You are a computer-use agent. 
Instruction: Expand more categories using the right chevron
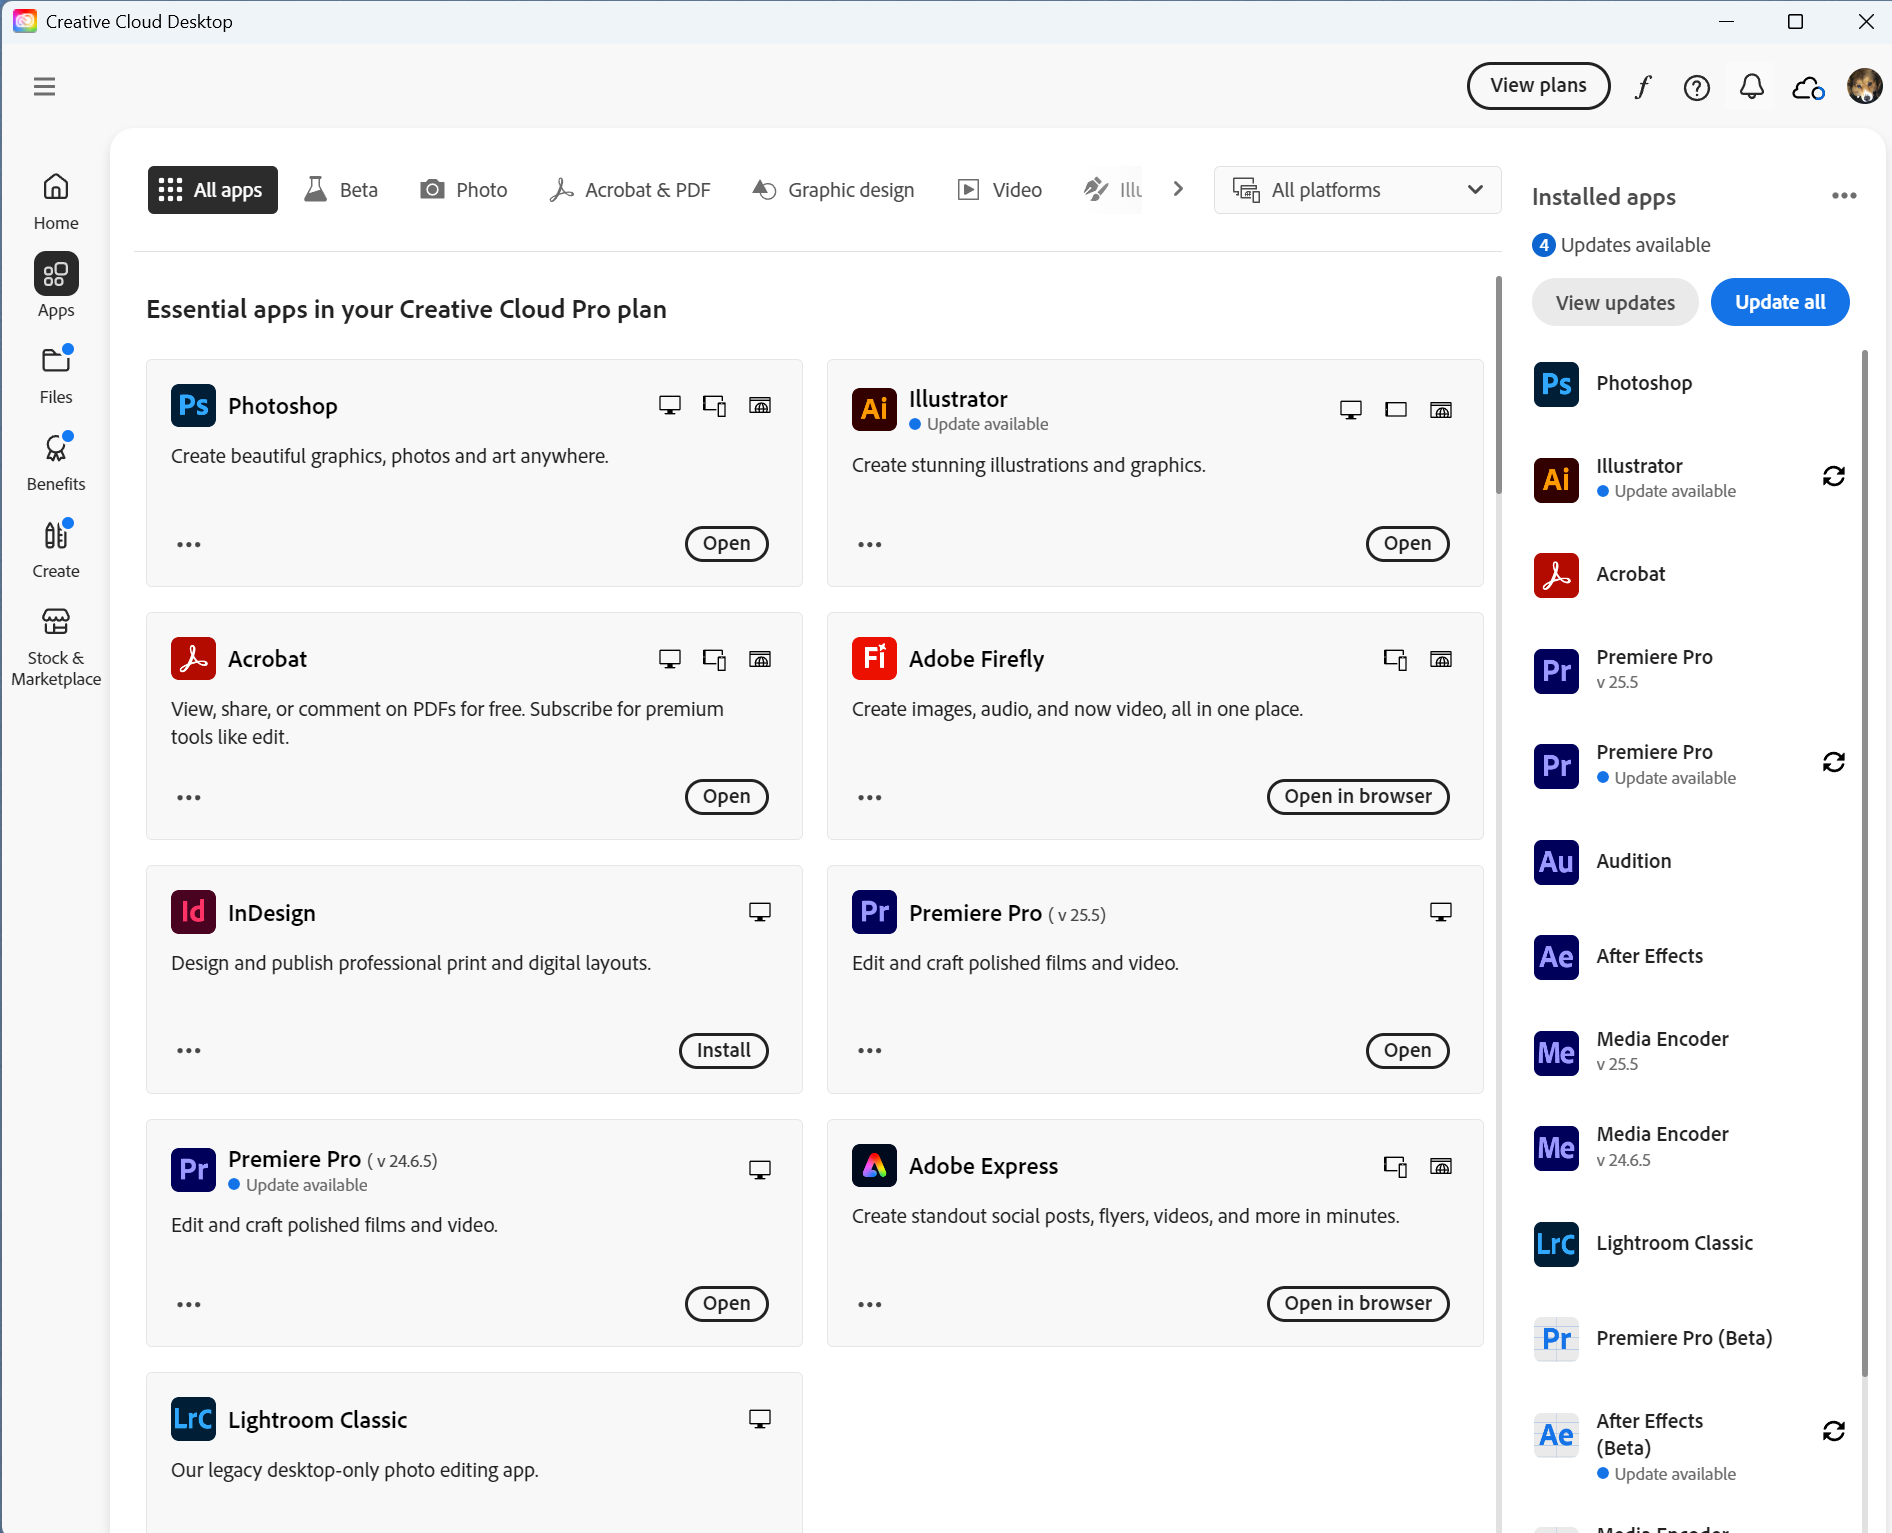pyautogui.click(x=1178, y=189)
